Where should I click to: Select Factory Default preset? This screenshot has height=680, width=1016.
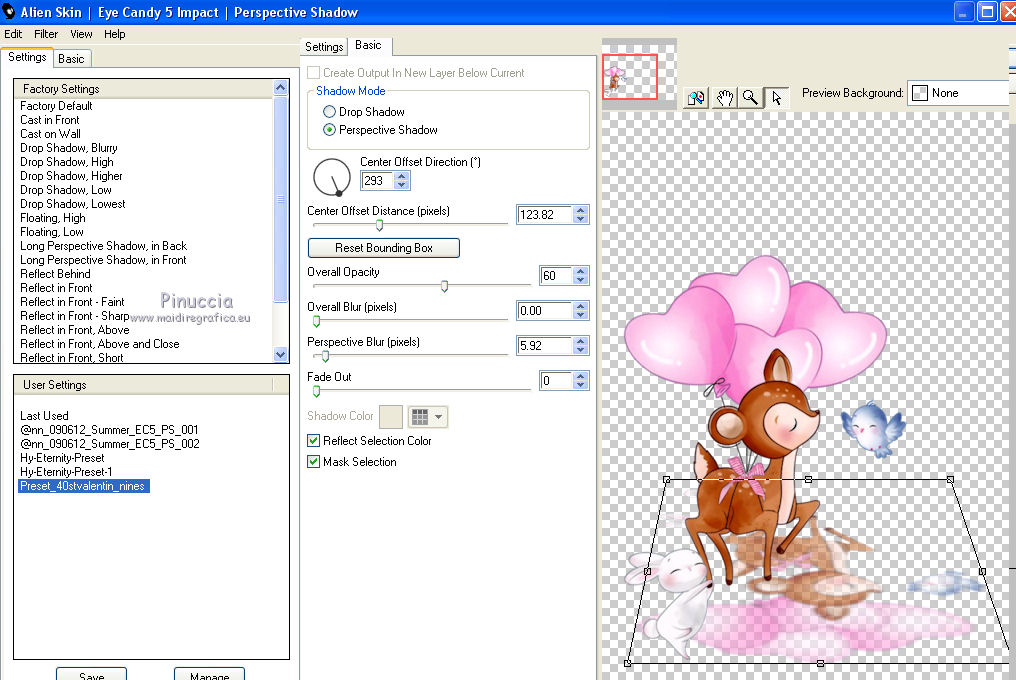coord(56,106)
